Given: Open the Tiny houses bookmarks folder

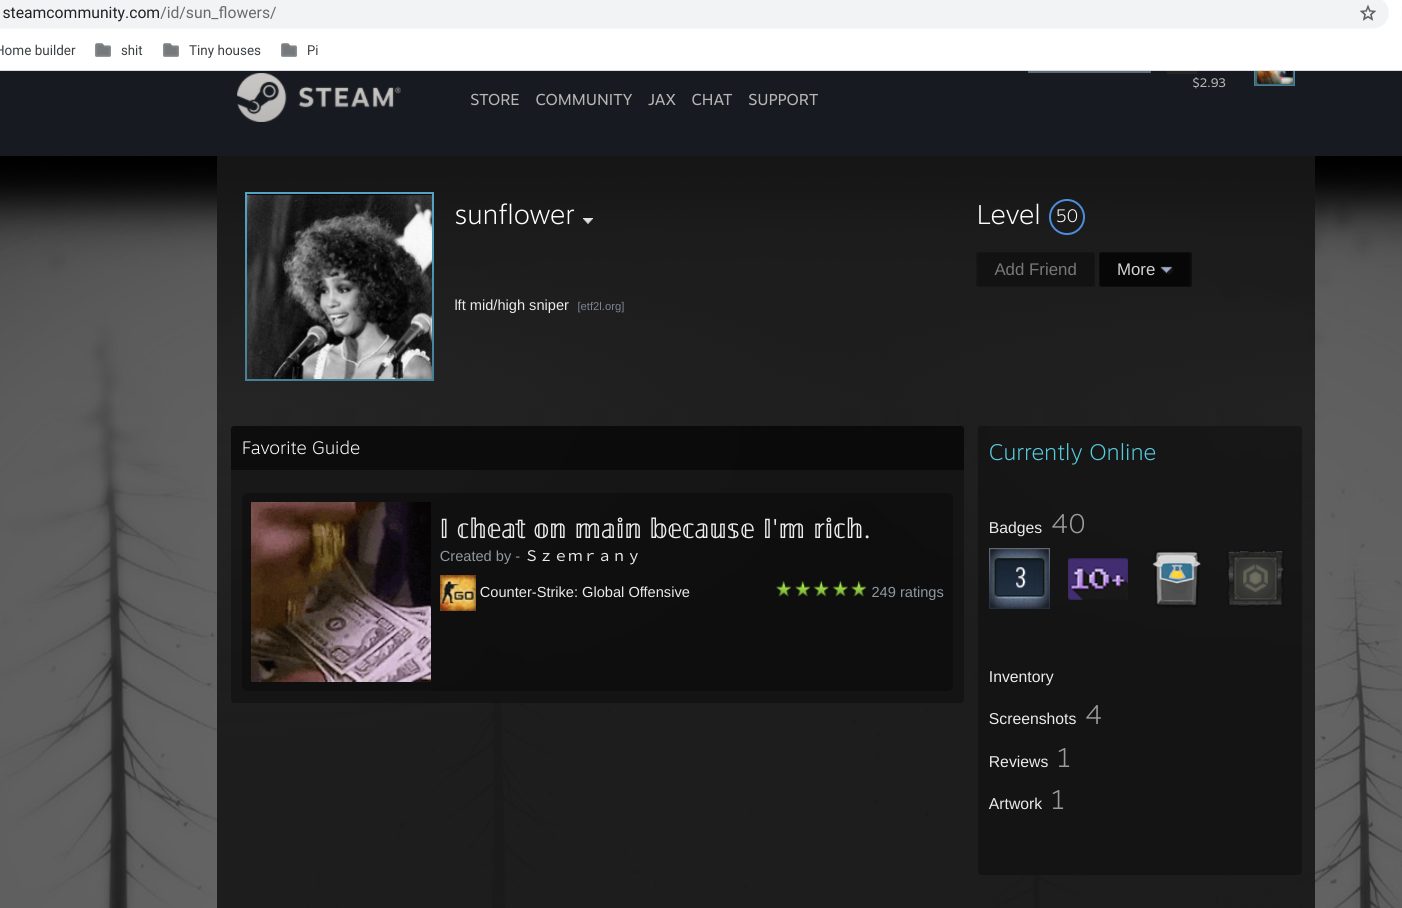Looking at the screenshot, I should pyautogui.click(x=212, y=50).
